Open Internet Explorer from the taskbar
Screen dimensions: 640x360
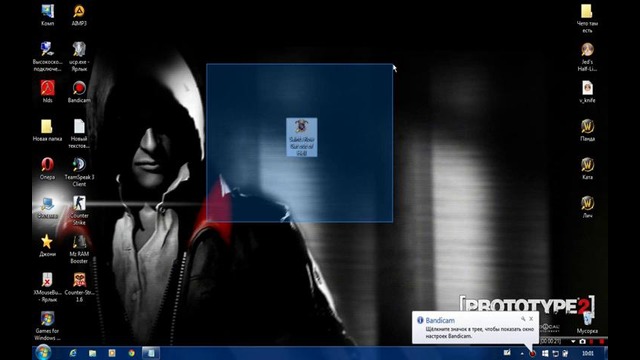[73, 353]
